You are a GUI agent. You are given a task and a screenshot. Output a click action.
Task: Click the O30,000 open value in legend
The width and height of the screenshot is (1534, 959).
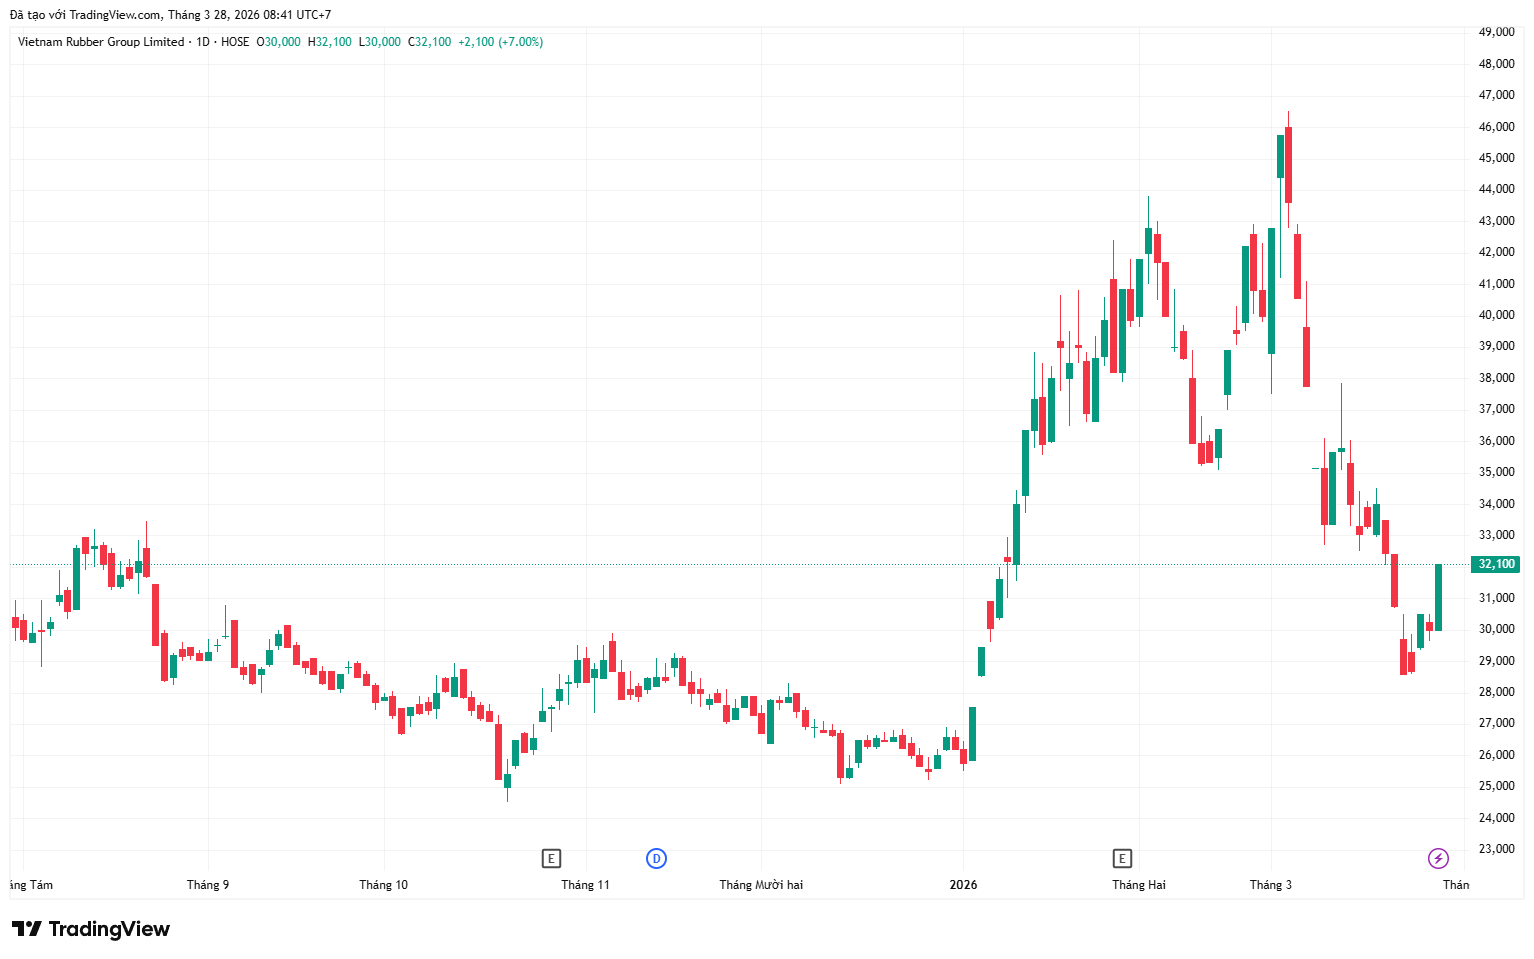pos(279,42)
